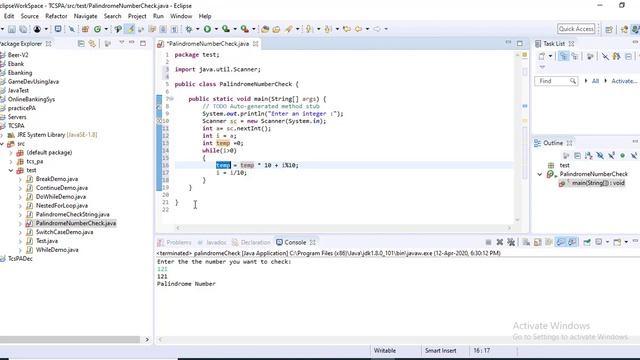Open the Window menu
The image size is (640, 360).
181,16
